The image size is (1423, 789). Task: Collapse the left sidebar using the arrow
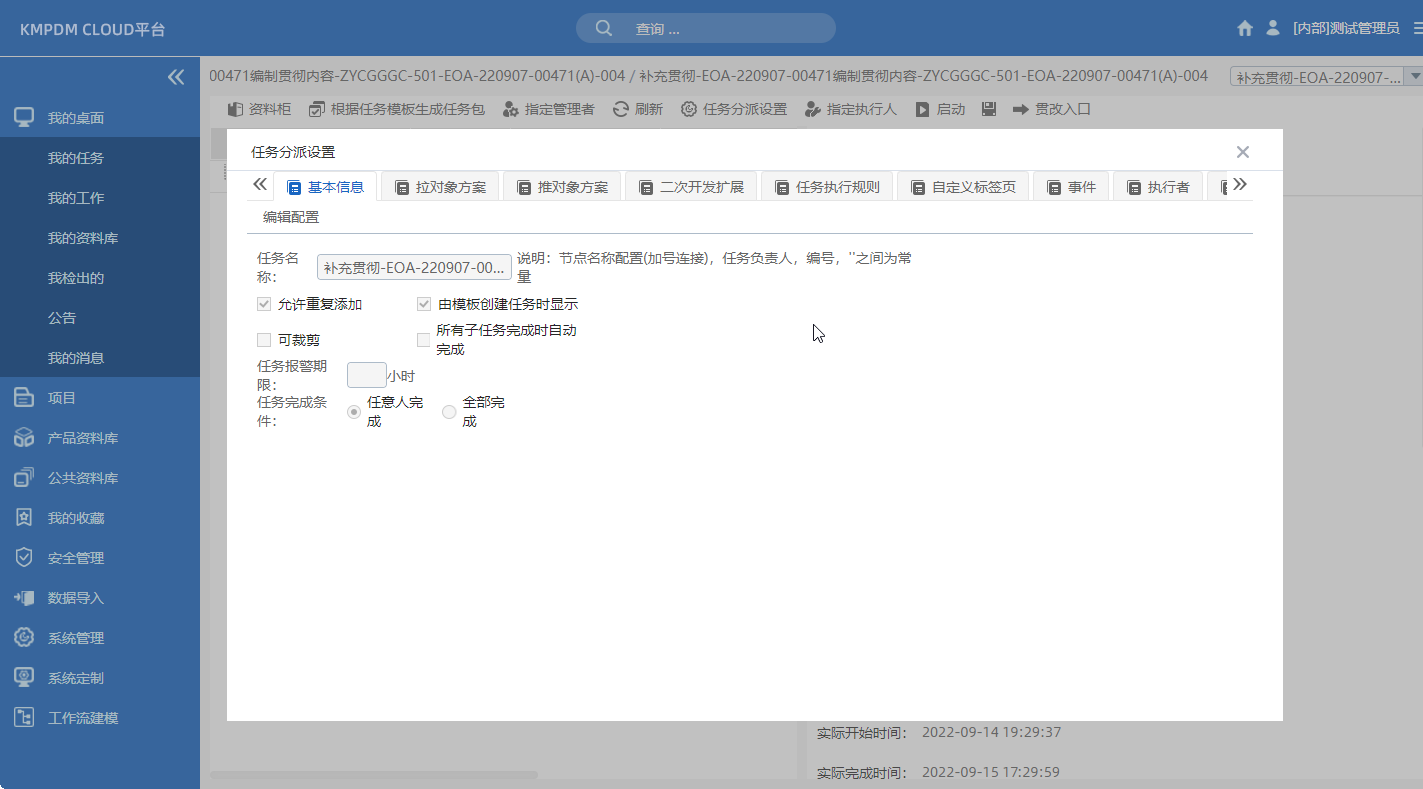(x=176, y=76)
